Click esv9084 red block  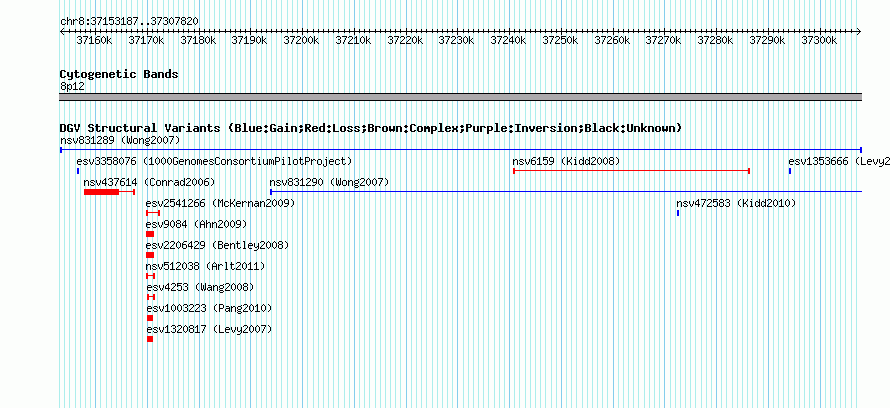click(x=150, y=234)
